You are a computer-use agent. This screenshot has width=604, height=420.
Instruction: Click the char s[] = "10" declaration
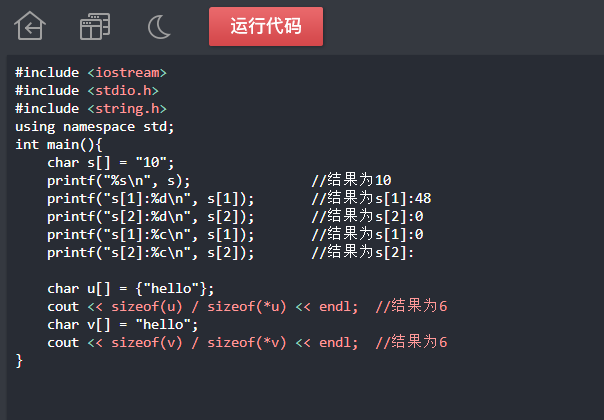pos(110,162)
